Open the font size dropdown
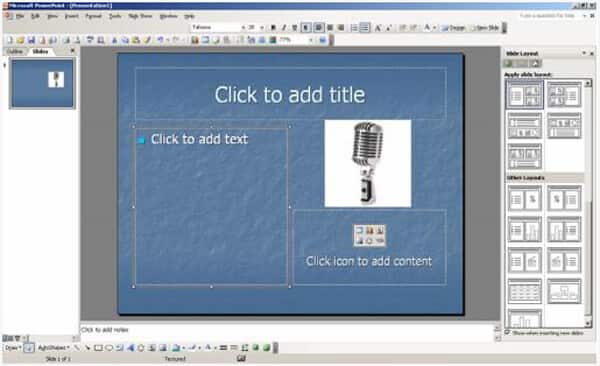Image resolution: width=600 pixels, height=366 pixels. (x=262, y=28)
